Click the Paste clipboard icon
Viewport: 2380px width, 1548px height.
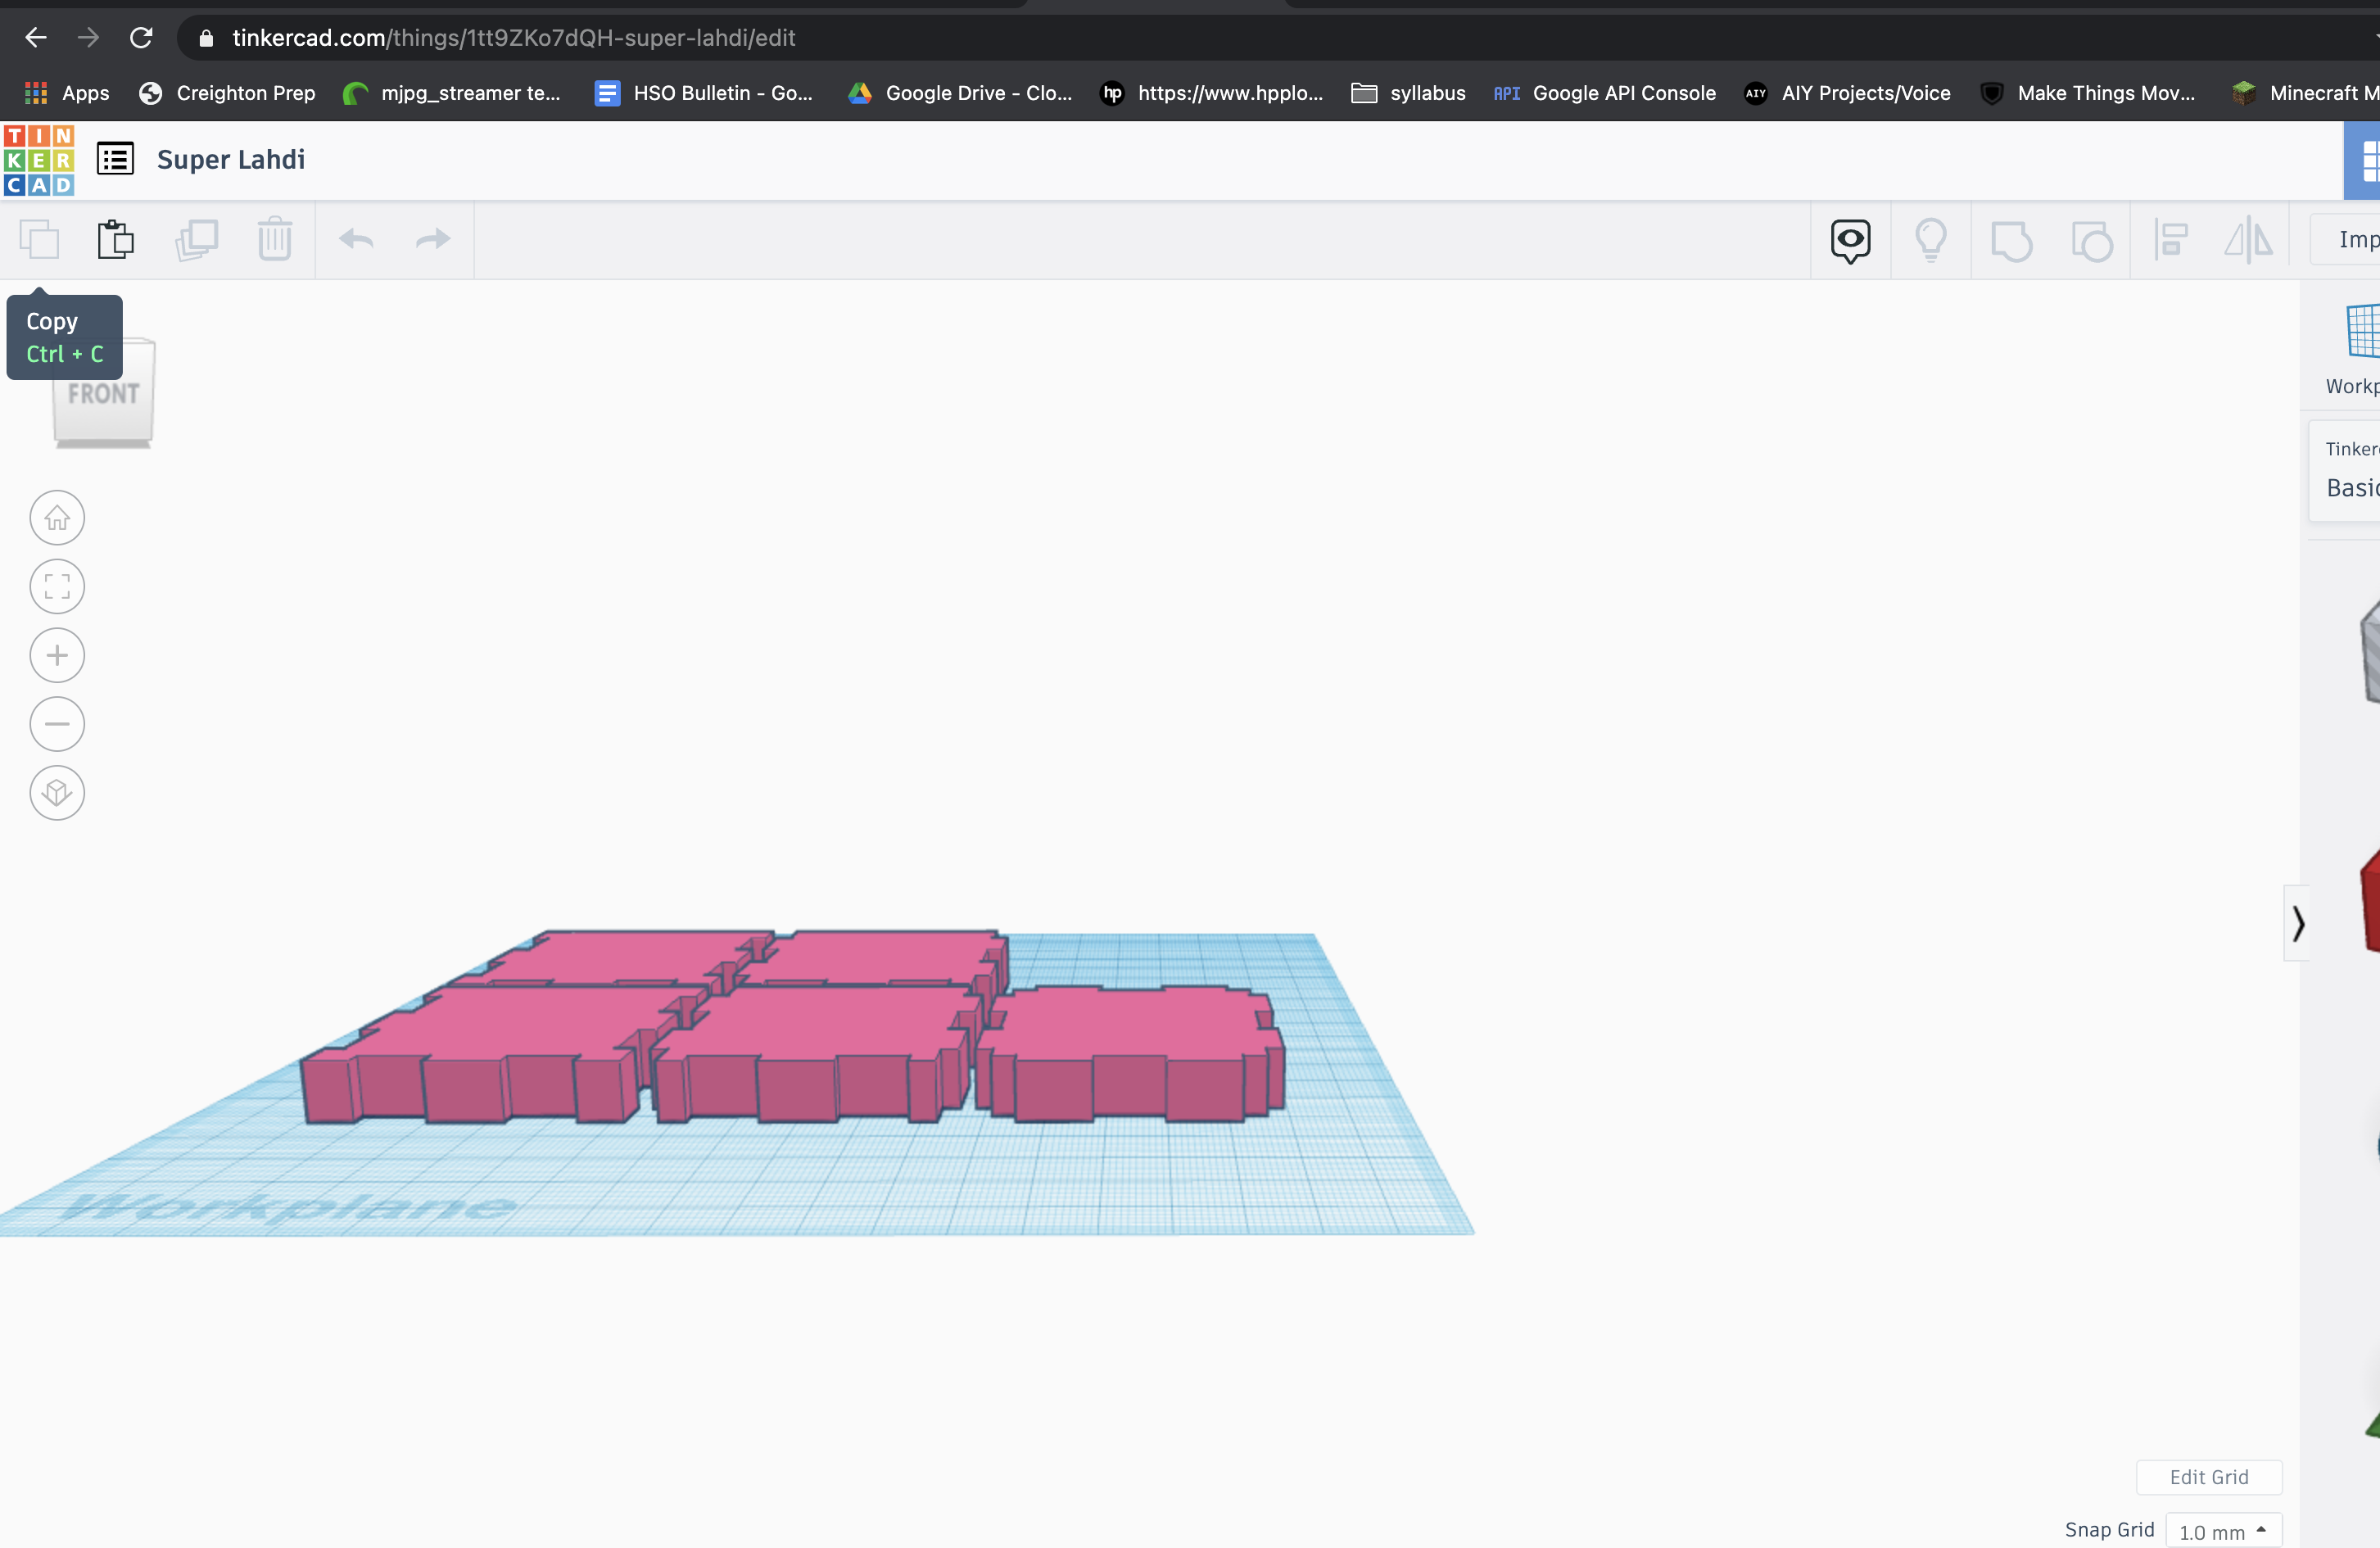point(116,240)
